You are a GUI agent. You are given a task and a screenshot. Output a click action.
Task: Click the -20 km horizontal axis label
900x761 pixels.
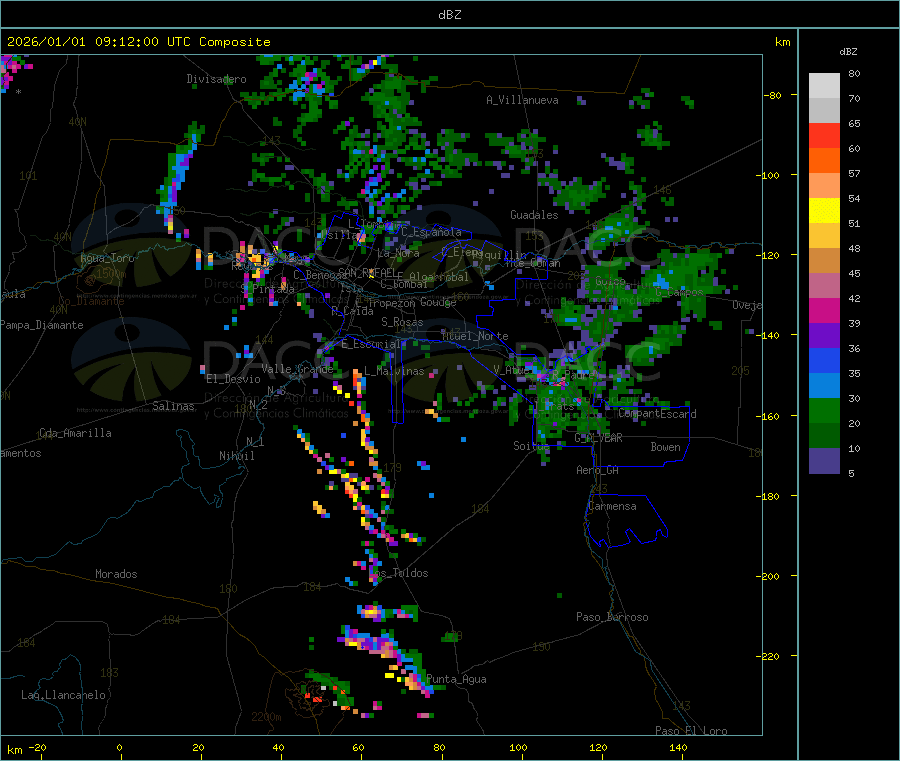(37, 747)
